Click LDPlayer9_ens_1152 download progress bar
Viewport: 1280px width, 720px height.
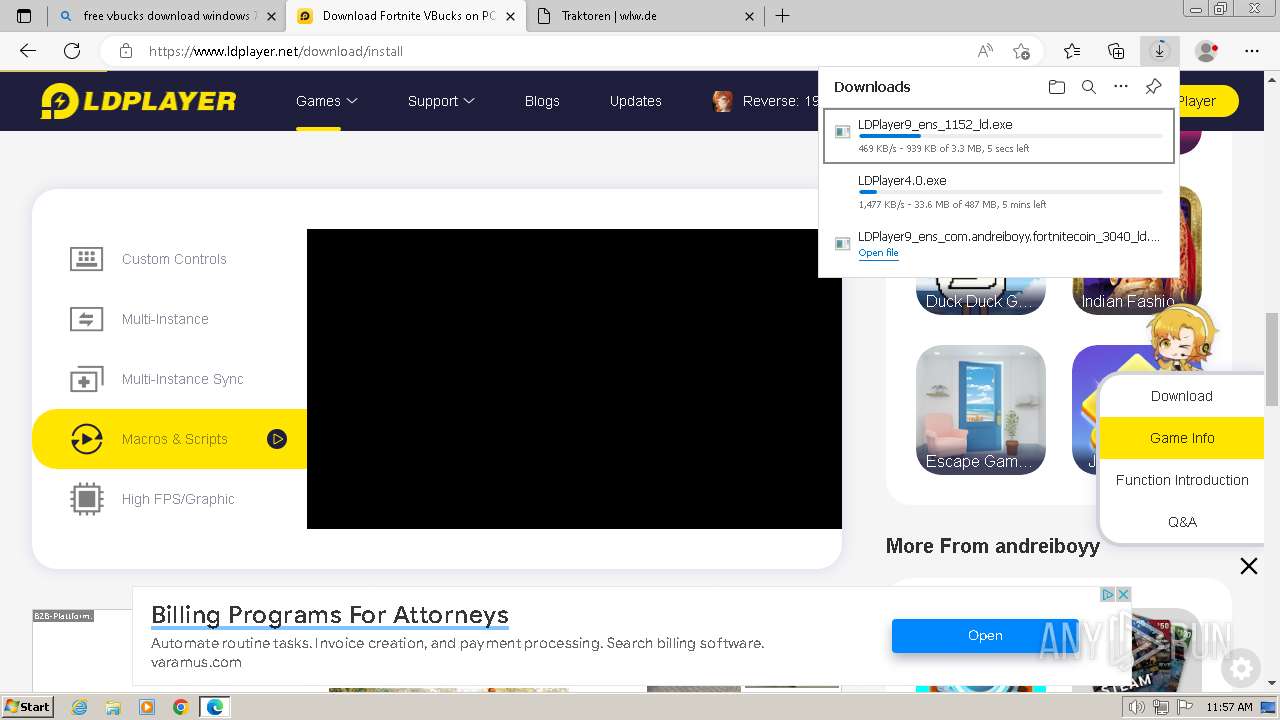(1010, 136)
